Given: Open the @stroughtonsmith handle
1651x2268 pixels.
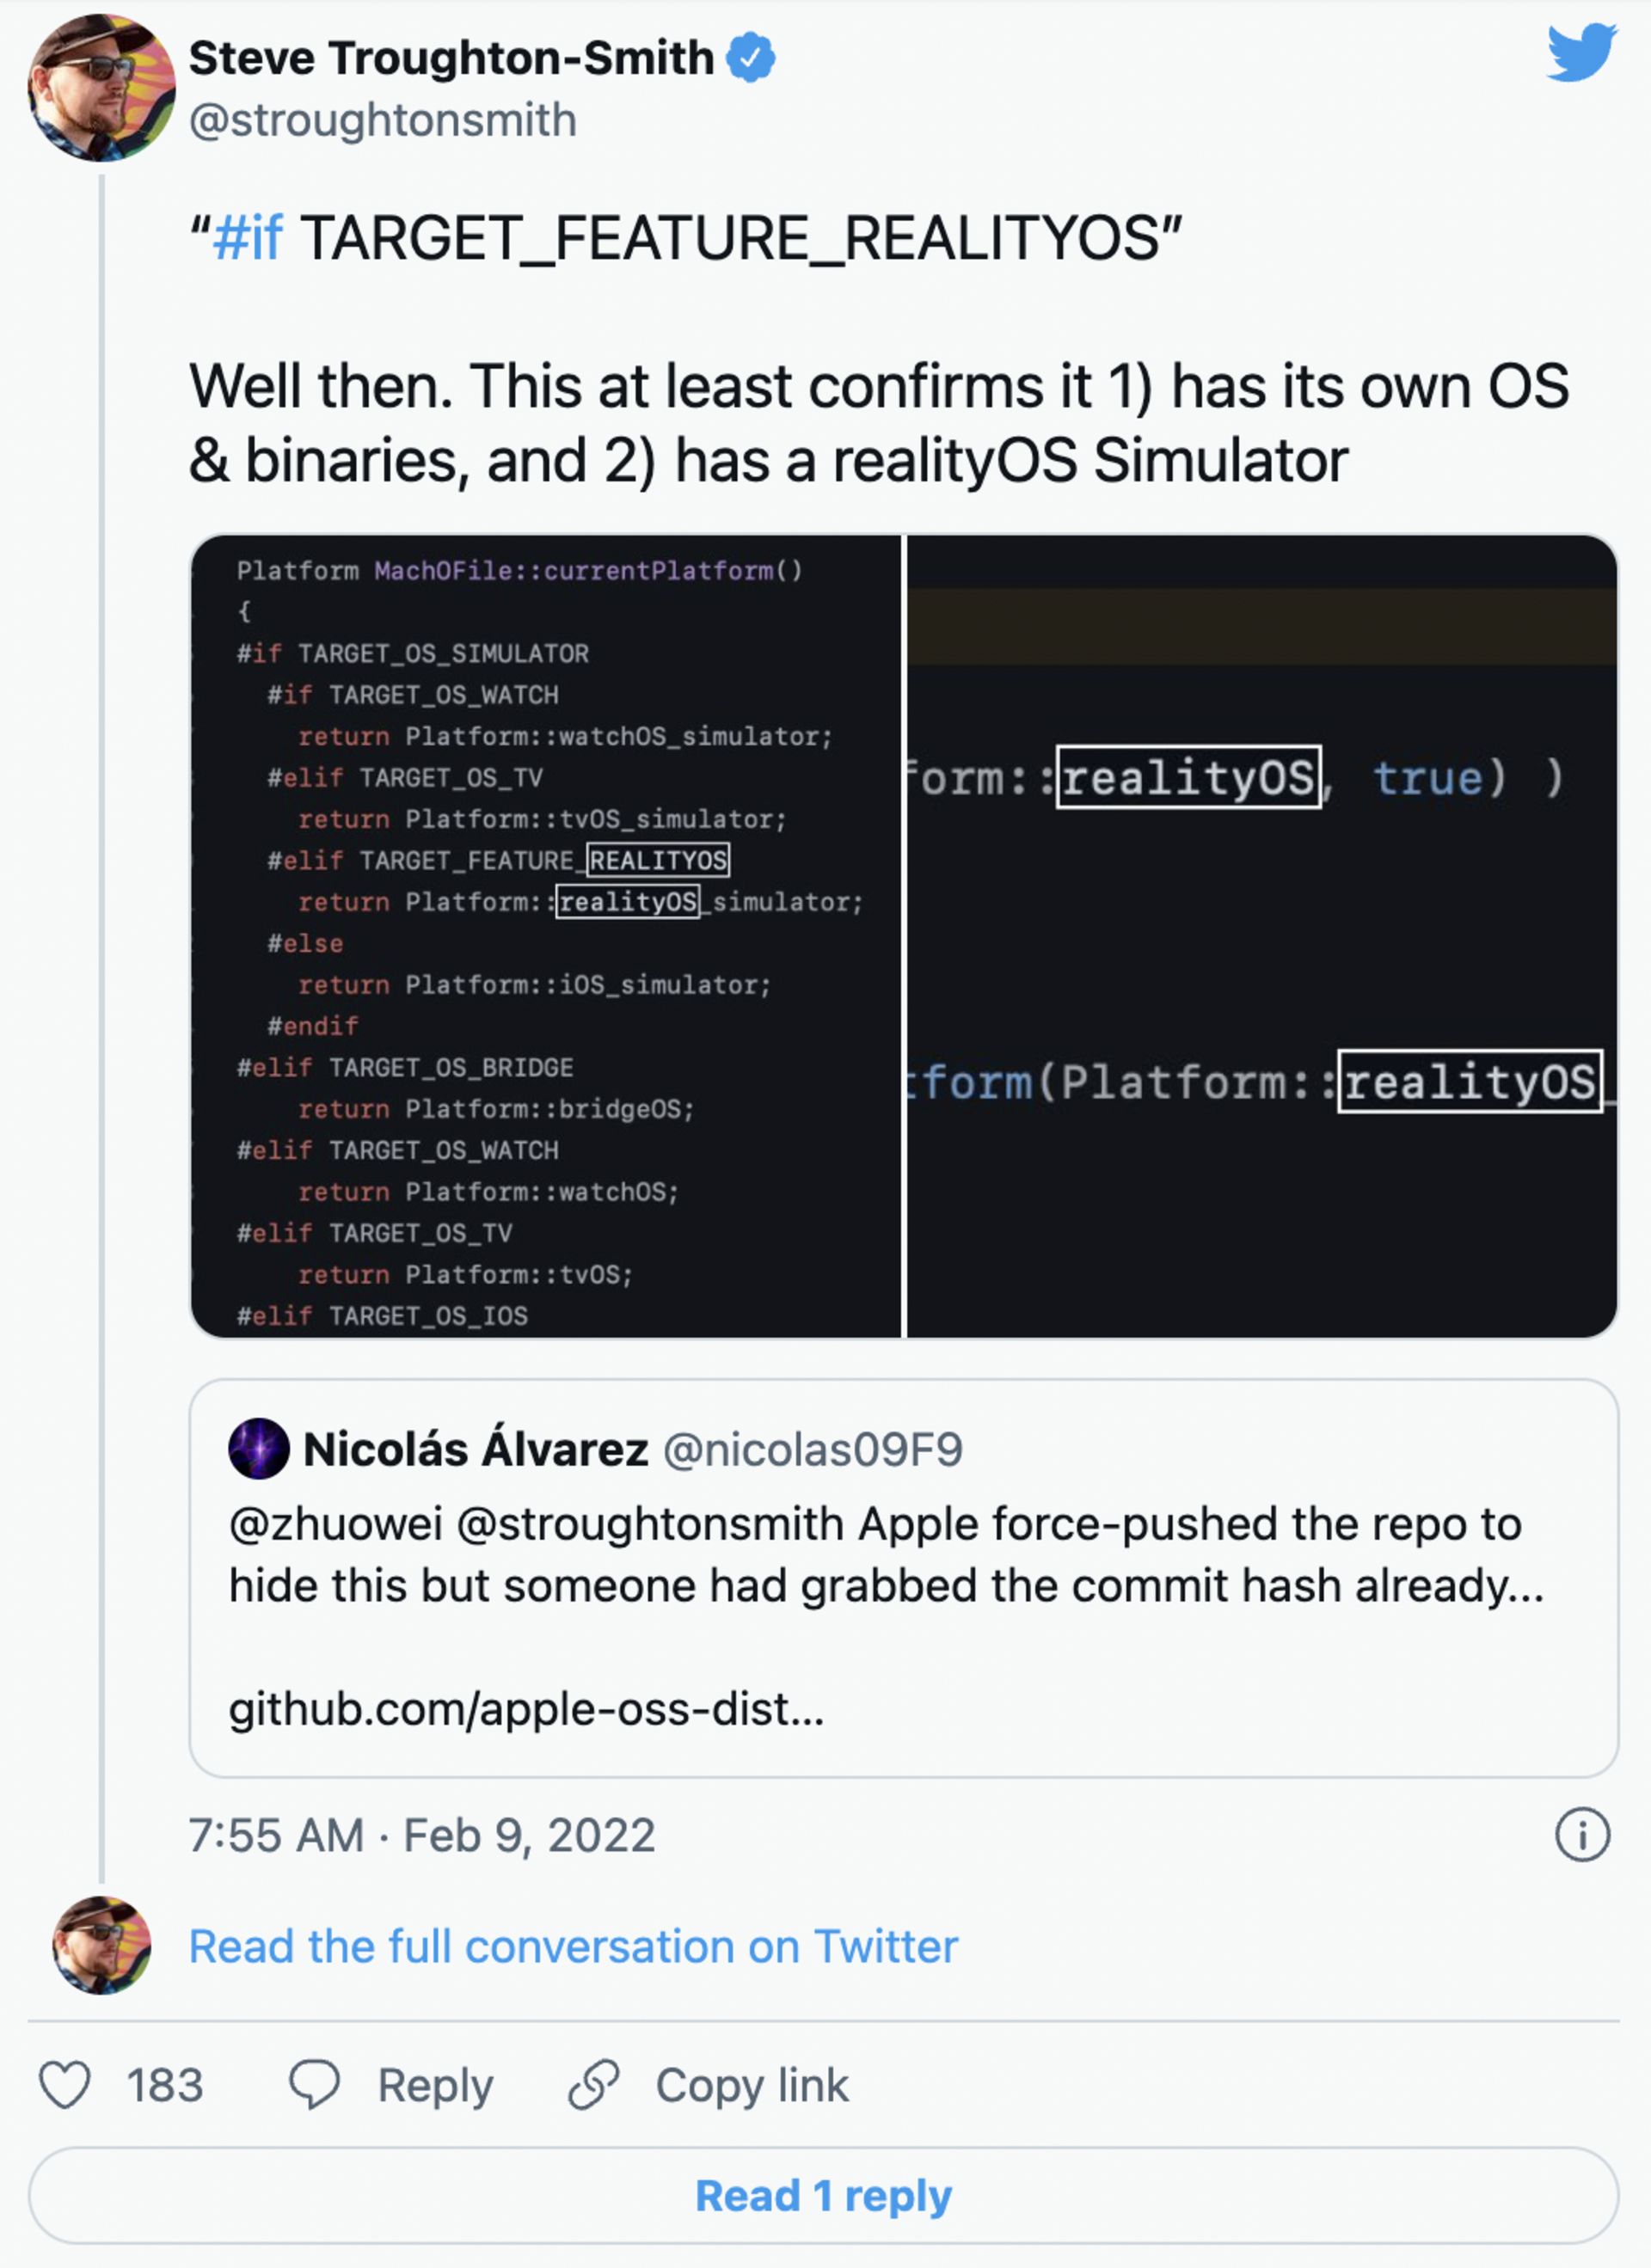Looking at the screenshot, I should [383, 120].
